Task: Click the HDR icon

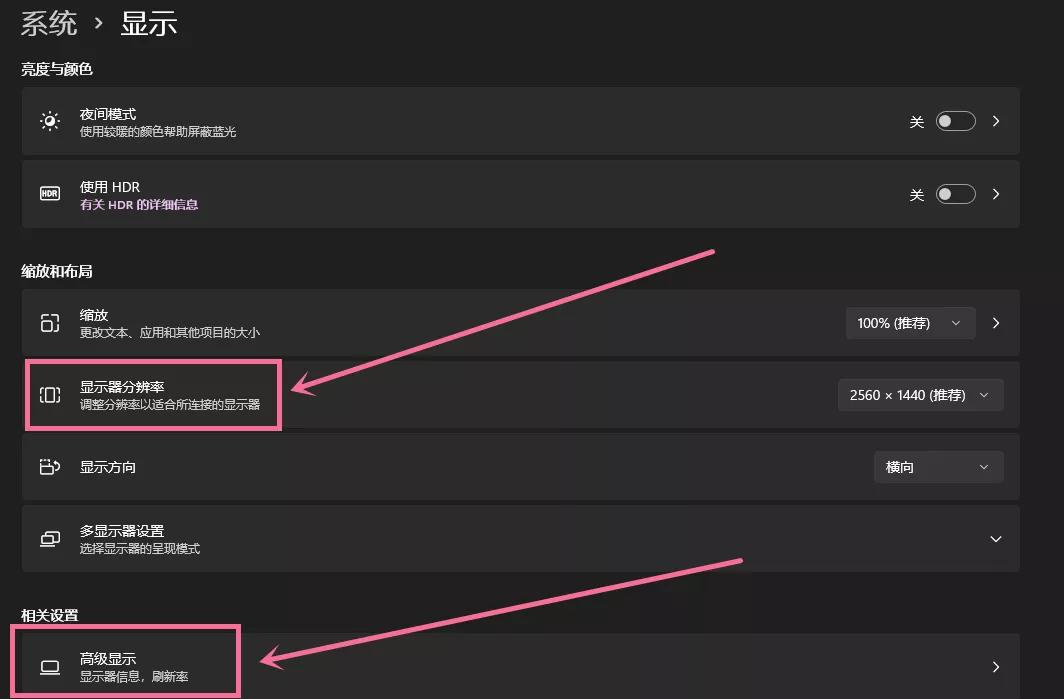Action: click(50, 194)
